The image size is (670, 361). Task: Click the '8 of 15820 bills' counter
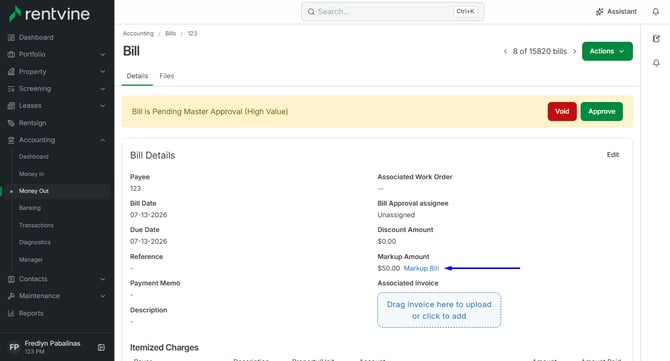tap(540, 51)
